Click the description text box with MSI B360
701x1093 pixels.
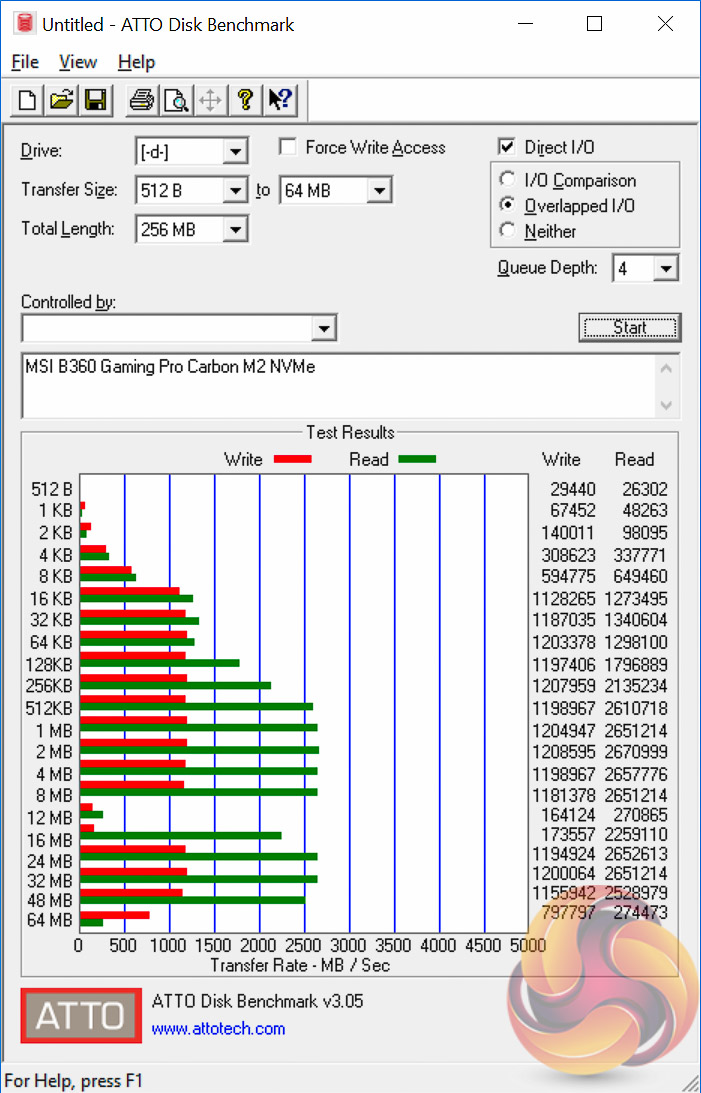pyautogui.click(x=339, y=386)
